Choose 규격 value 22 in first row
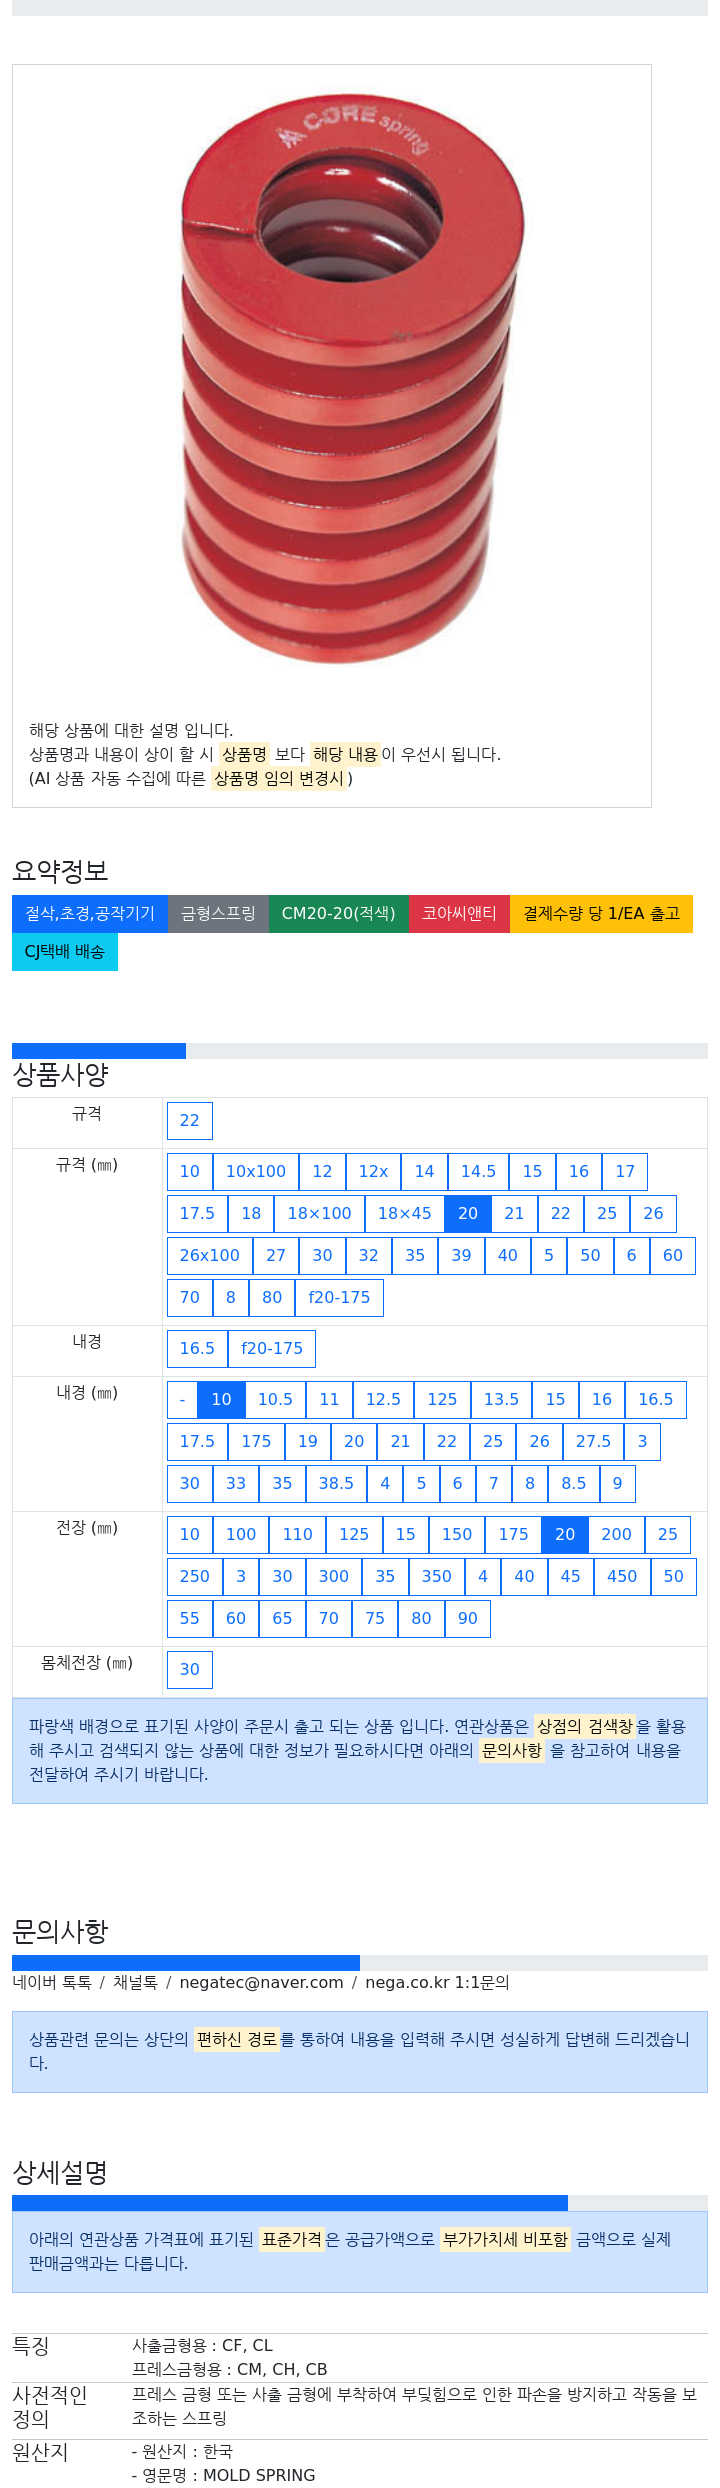 190,1121
